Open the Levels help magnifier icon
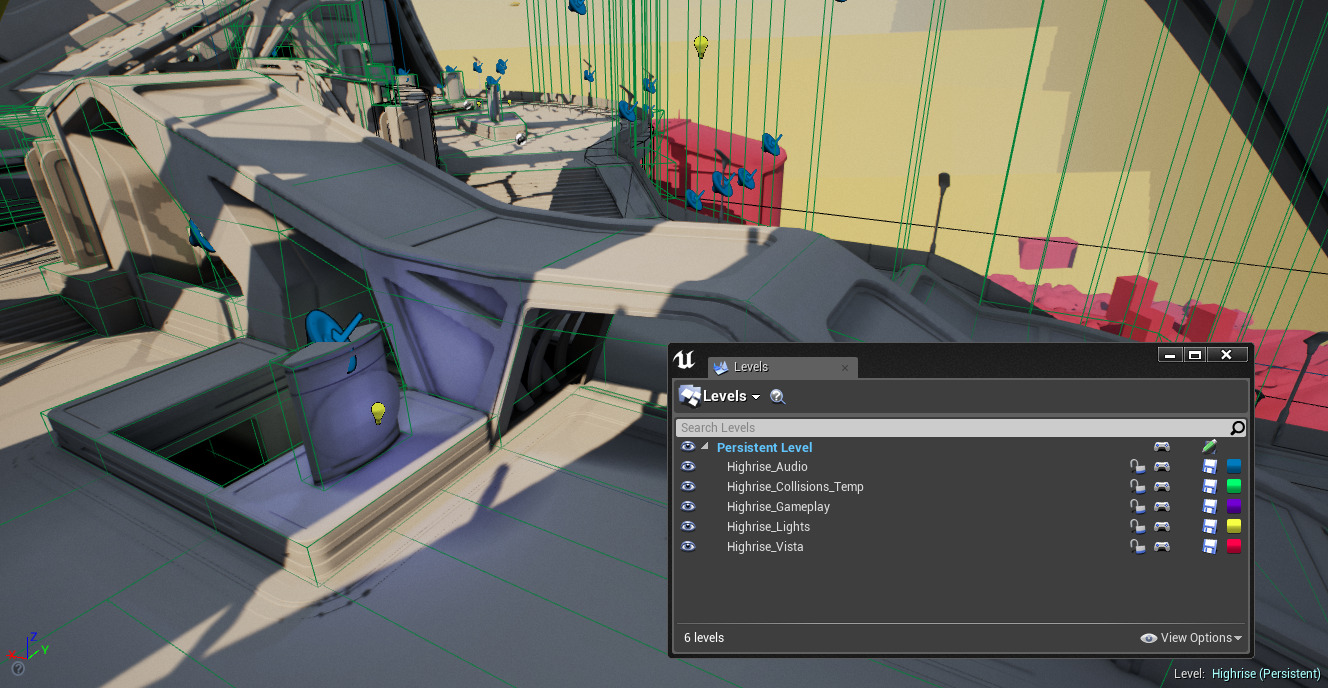 tap(777, 397)
